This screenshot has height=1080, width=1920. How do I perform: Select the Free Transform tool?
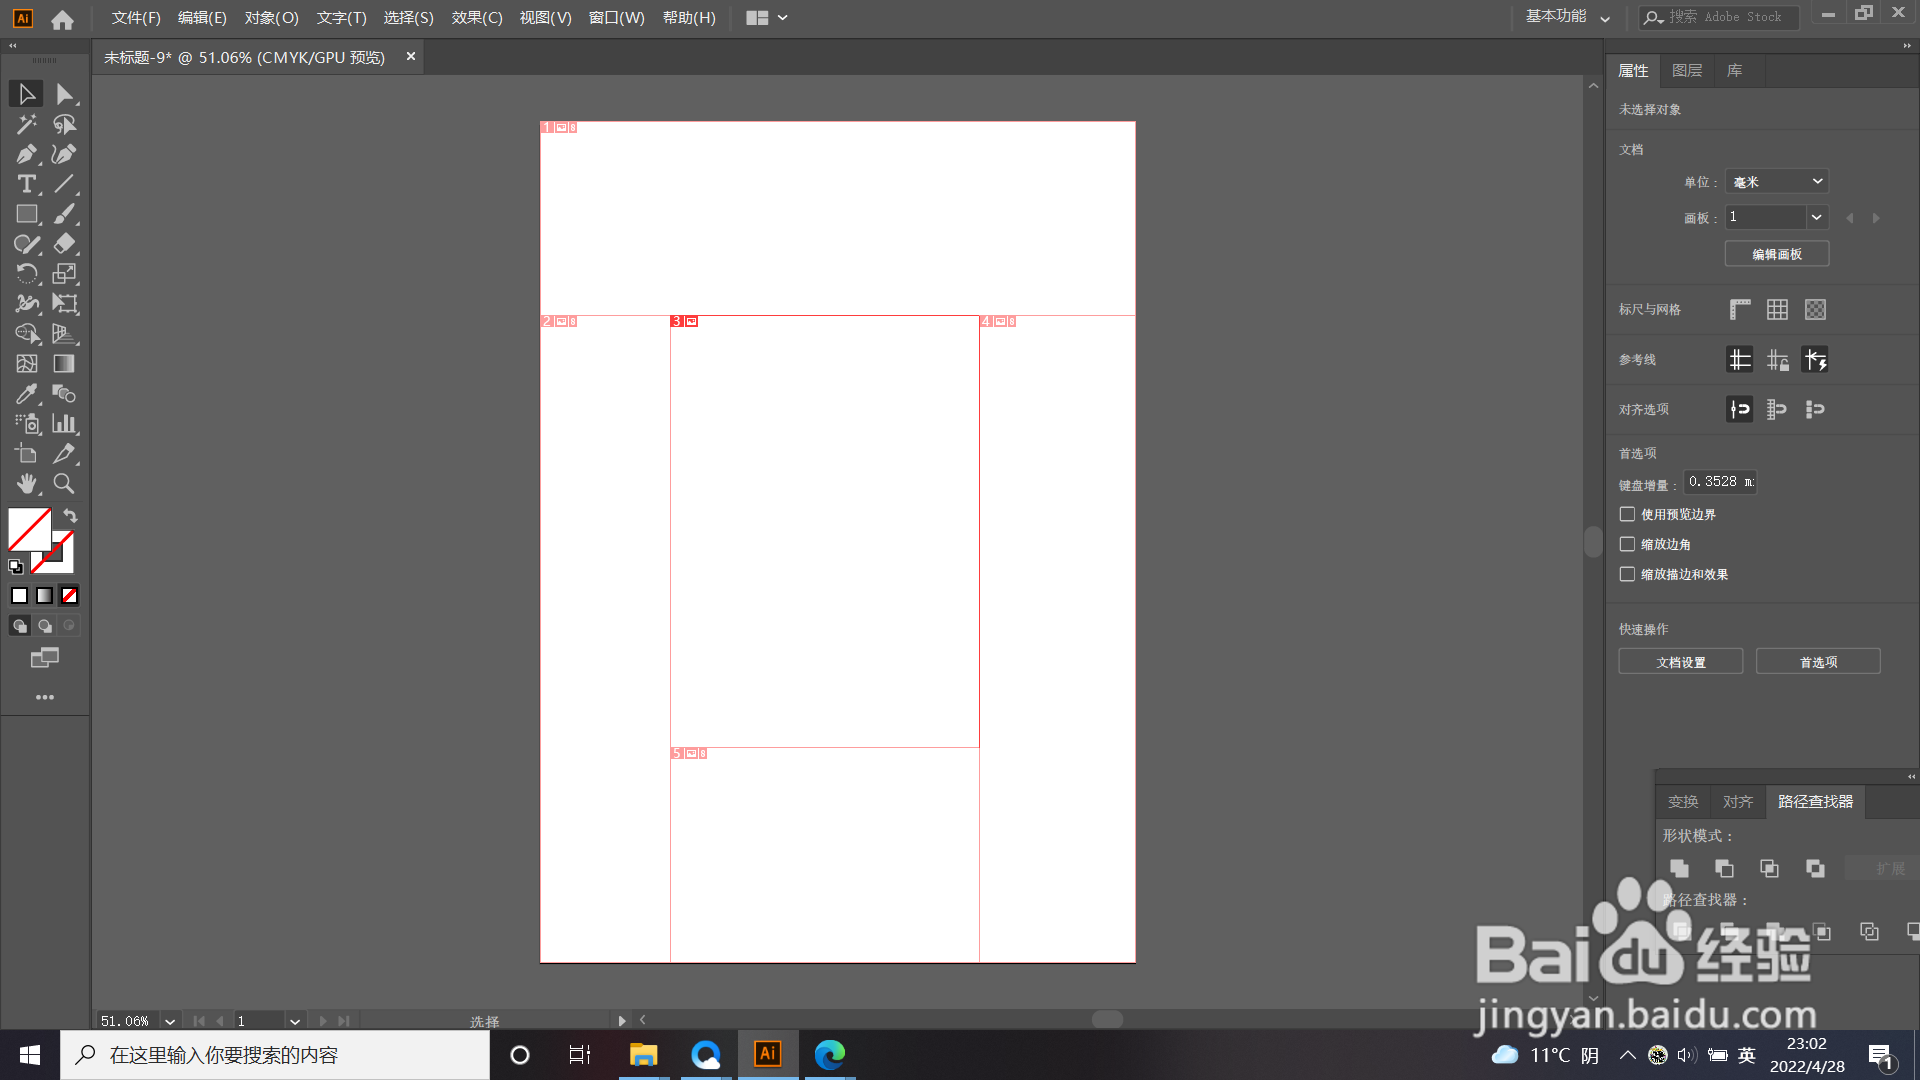pos(65,304)
